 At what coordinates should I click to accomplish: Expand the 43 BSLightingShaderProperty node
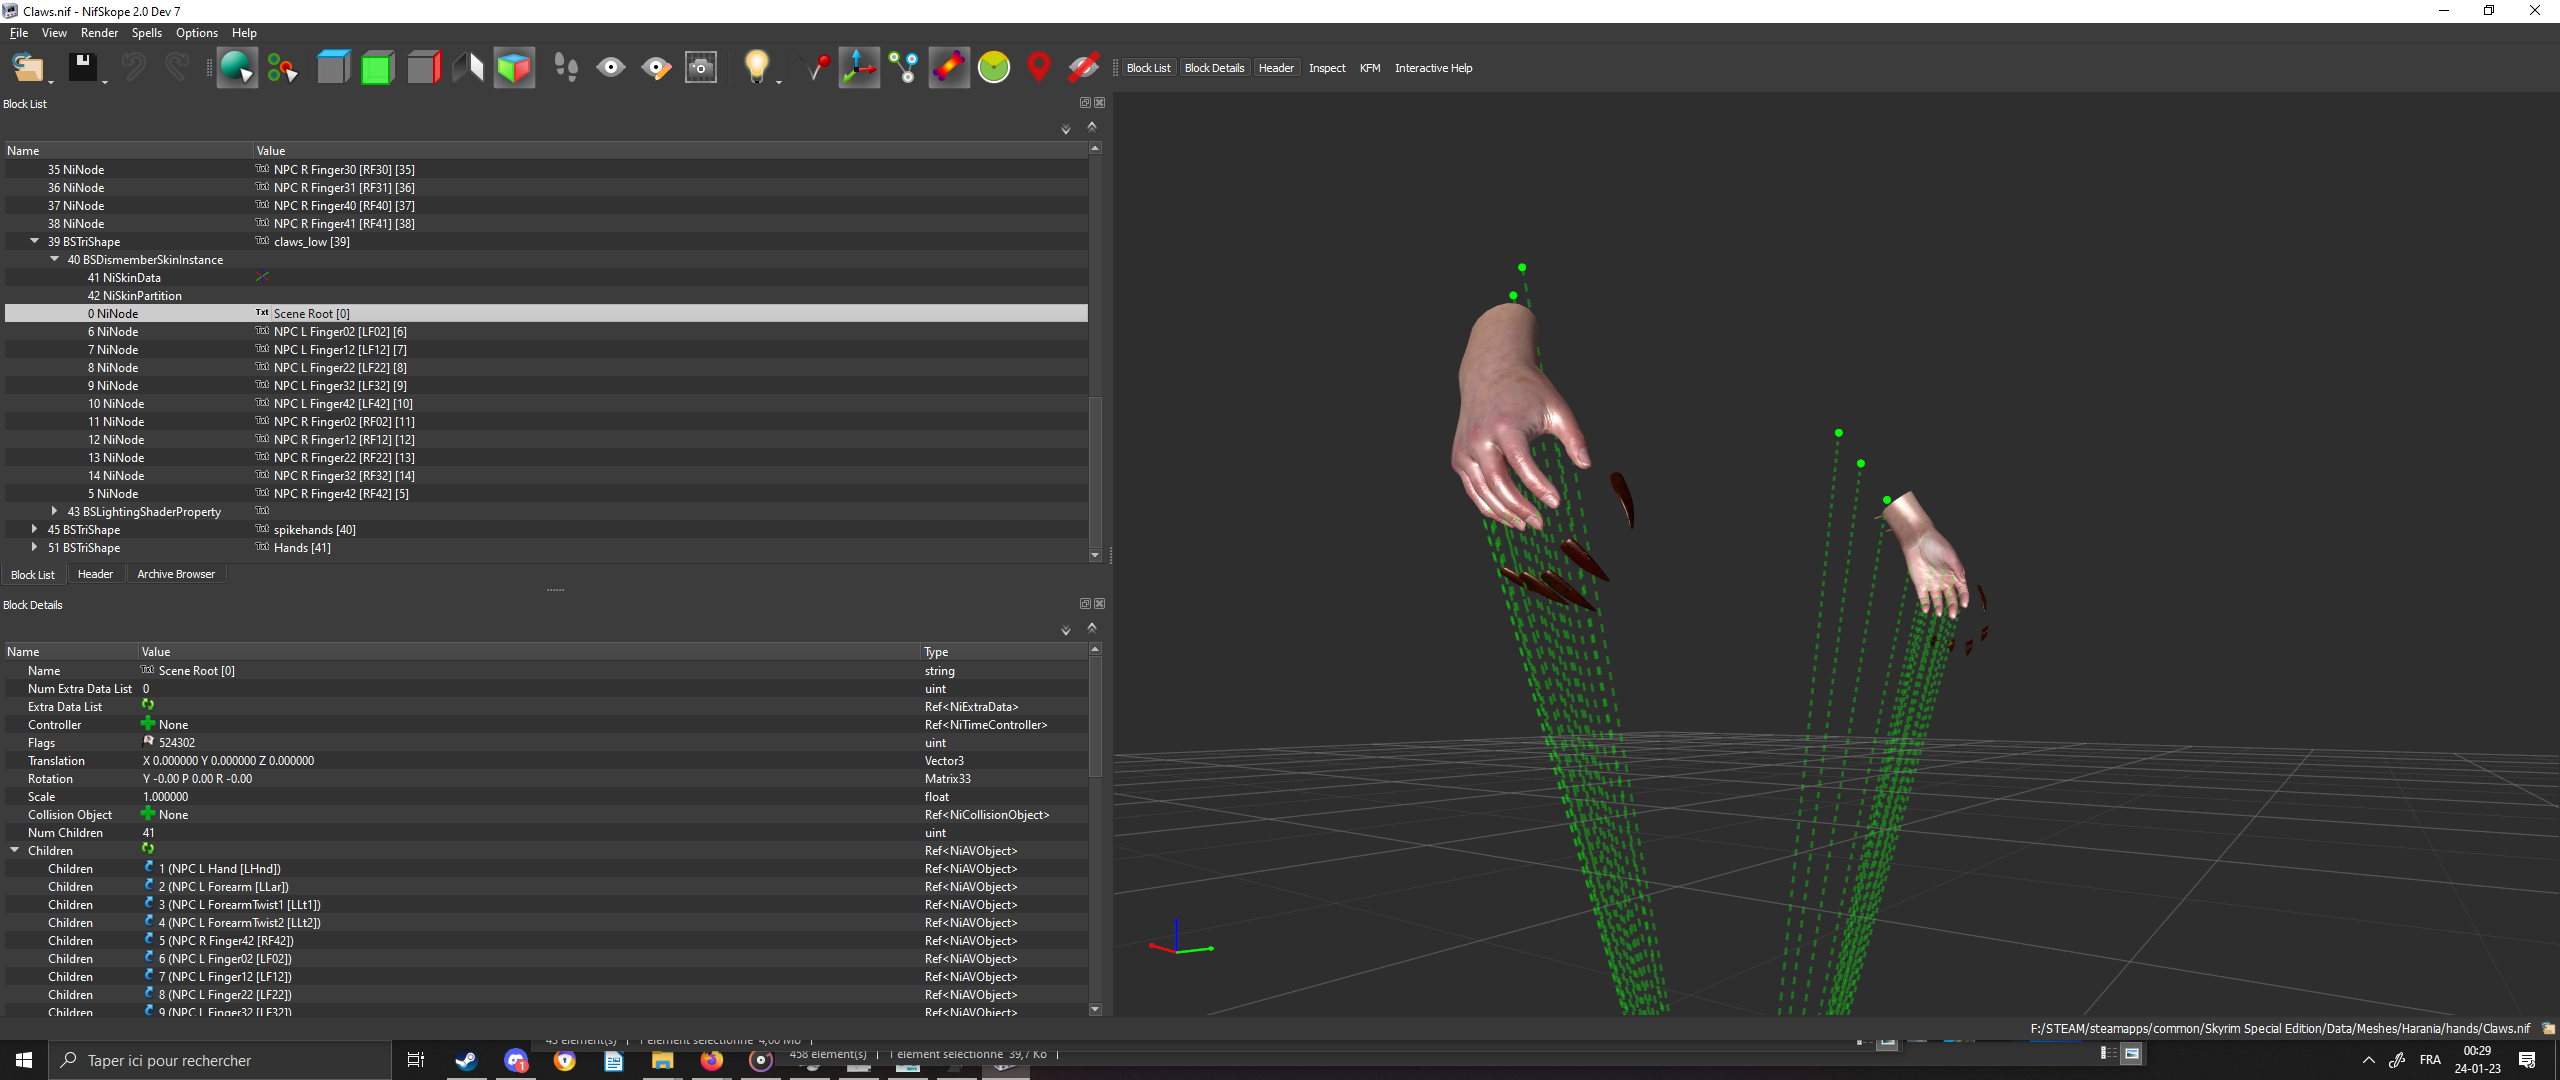55,511
